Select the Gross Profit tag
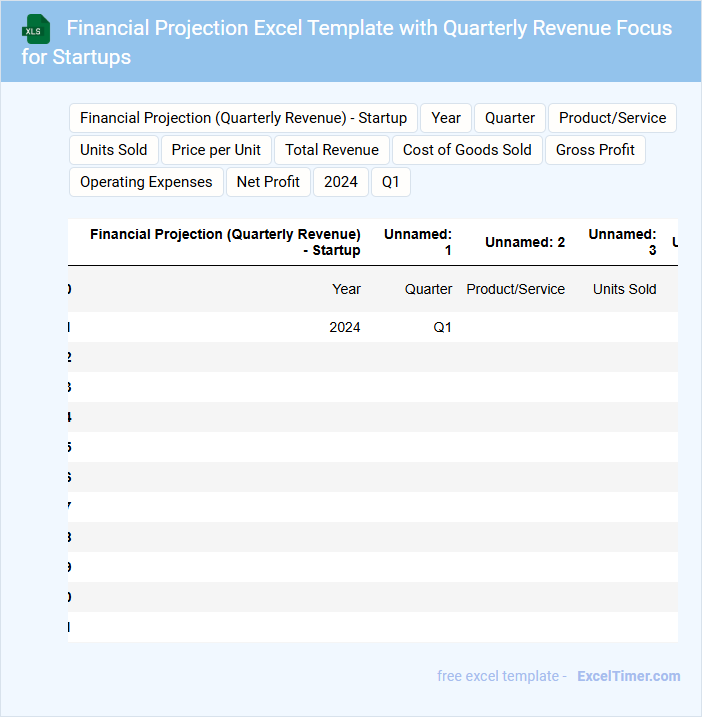The width and height of the screenshot is (702, 717). (x=595, y=150)
